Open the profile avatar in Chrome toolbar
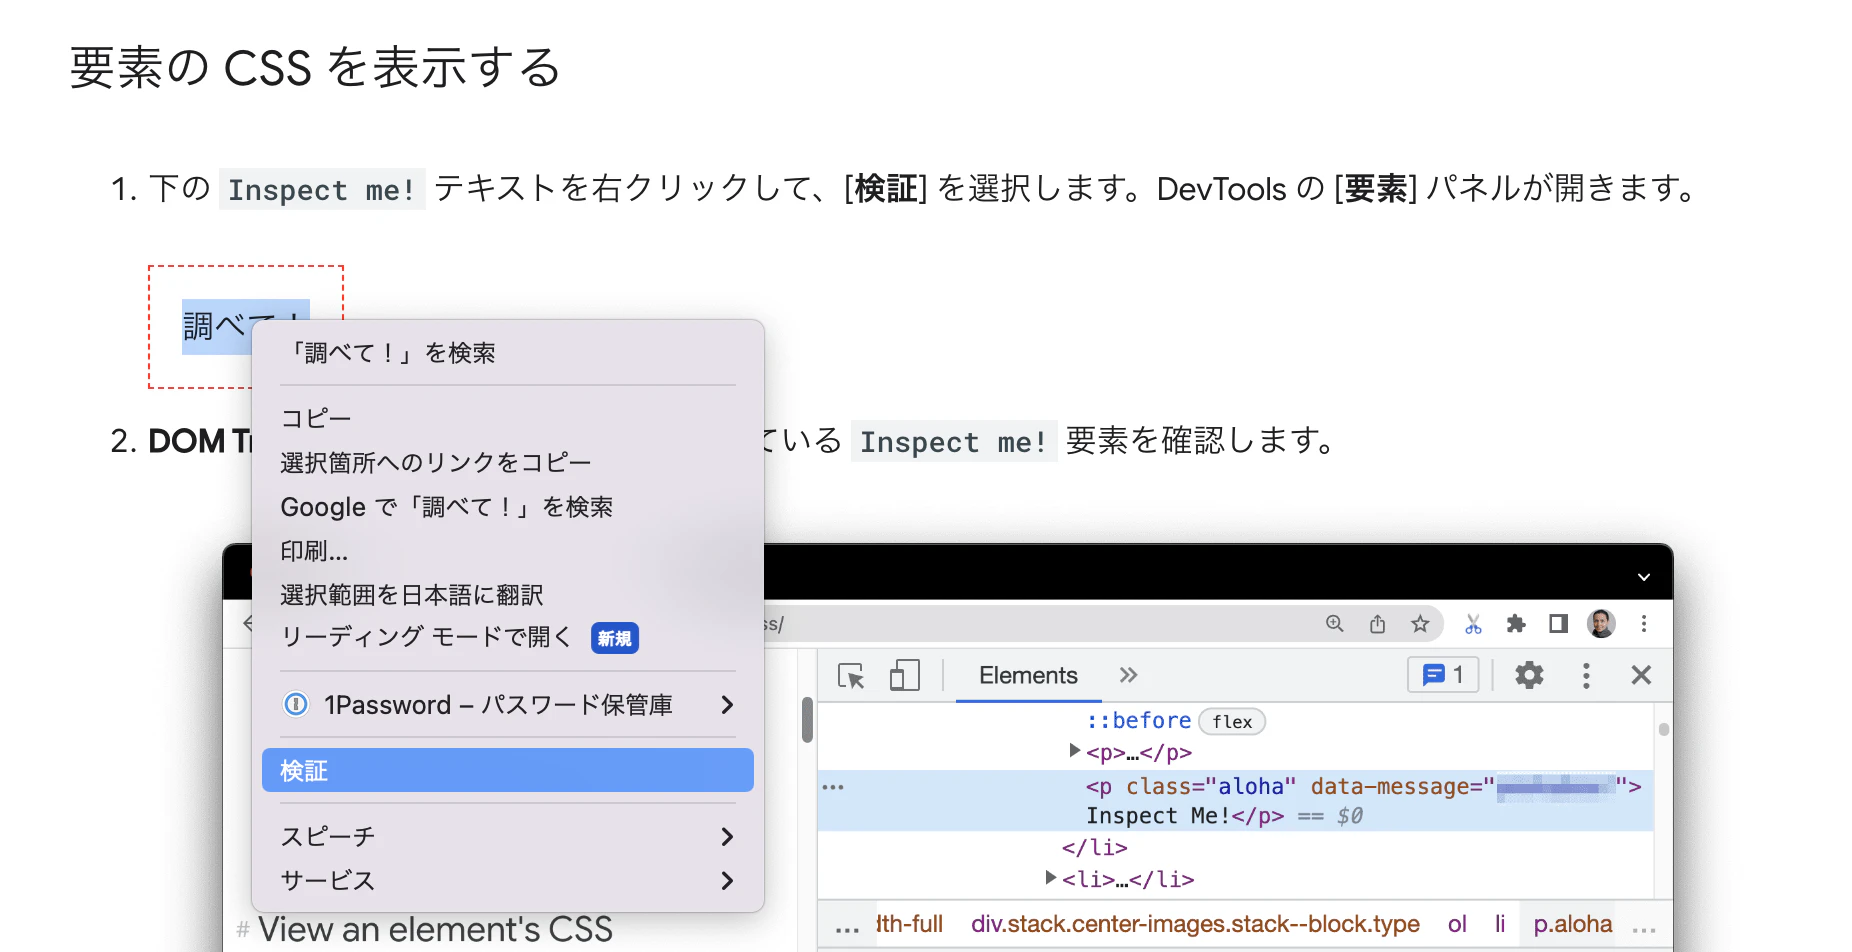This screenshot has height=952, width=1852. click(x=1601, y=624)
